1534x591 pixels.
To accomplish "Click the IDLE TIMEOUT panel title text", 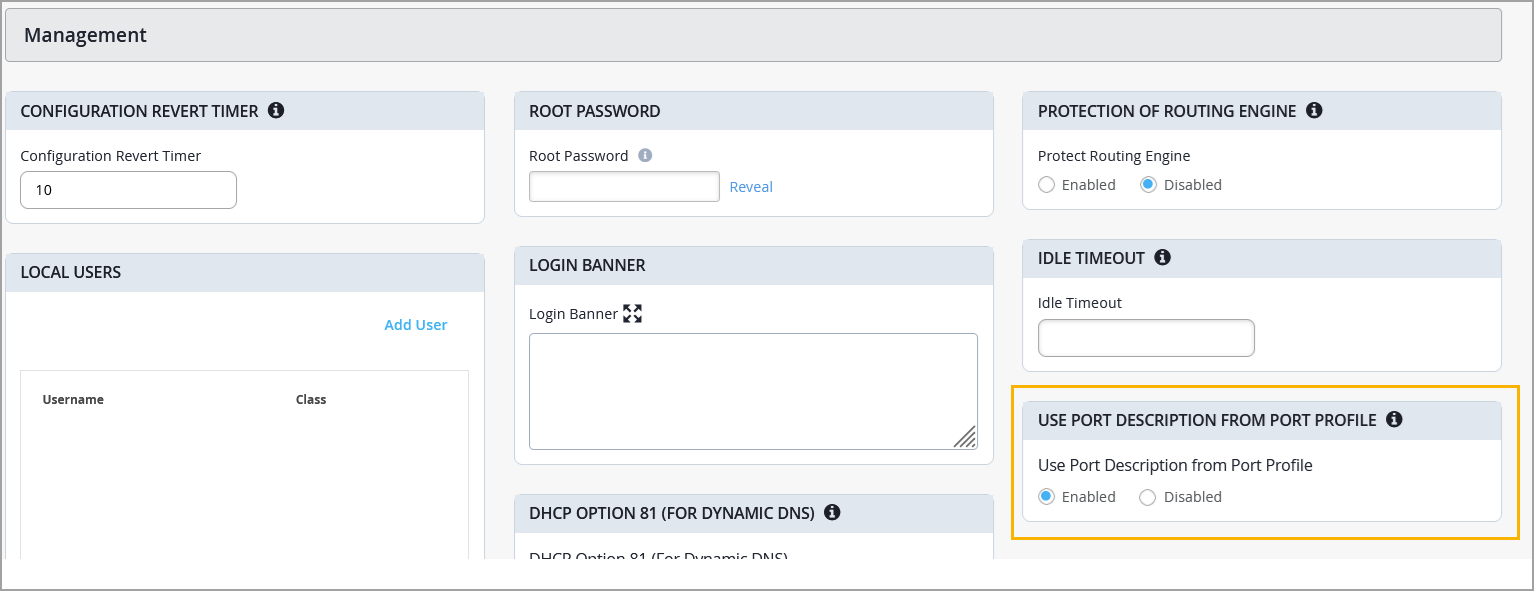I will pyautogui.click(x=1091, y=258).
